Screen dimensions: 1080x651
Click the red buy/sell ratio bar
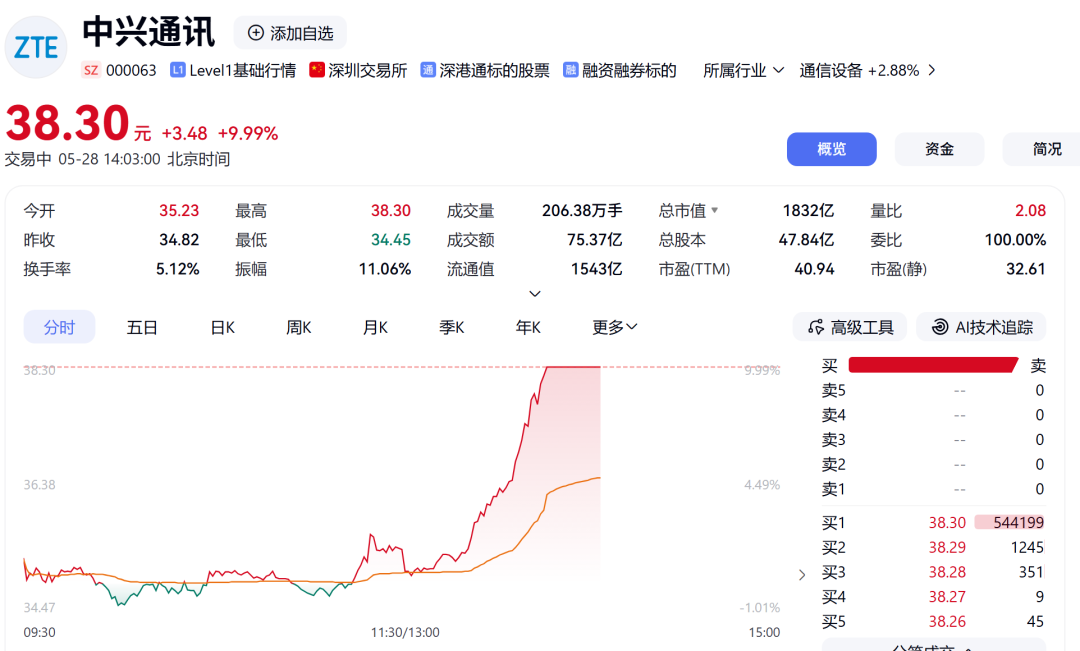point(933,365)
